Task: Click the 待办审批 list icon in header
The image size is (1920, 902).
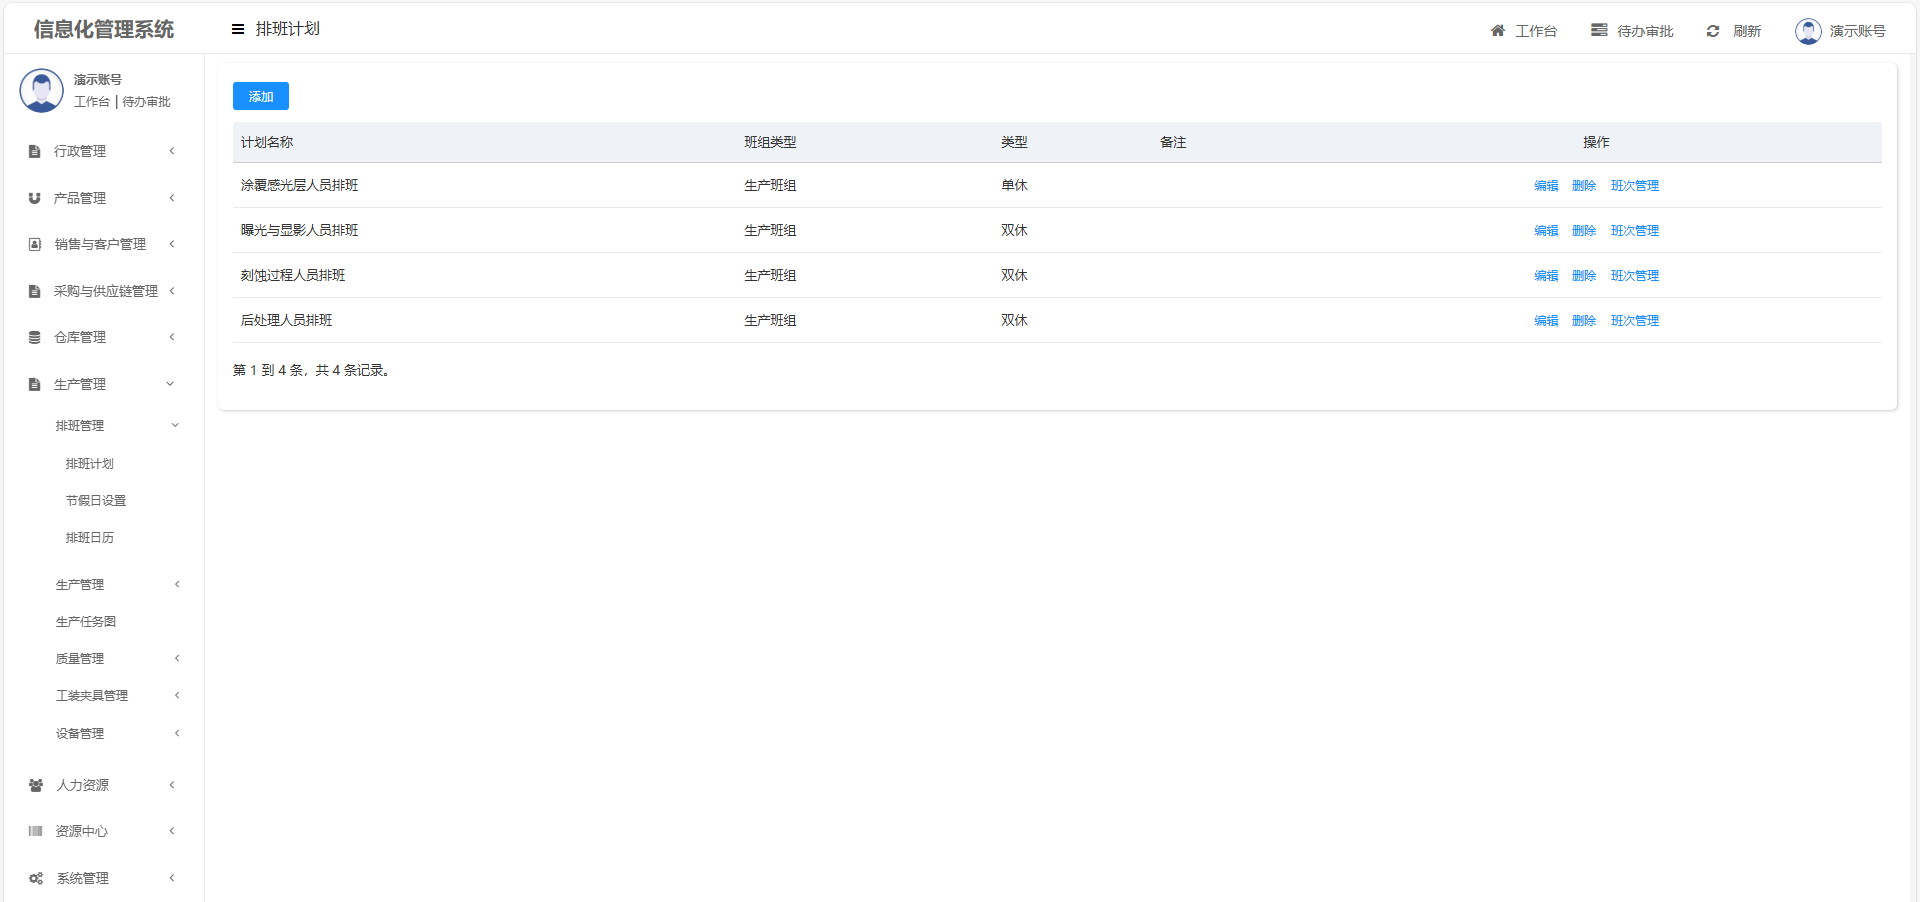Action: pyautogui.click(x=1599, y=31)
